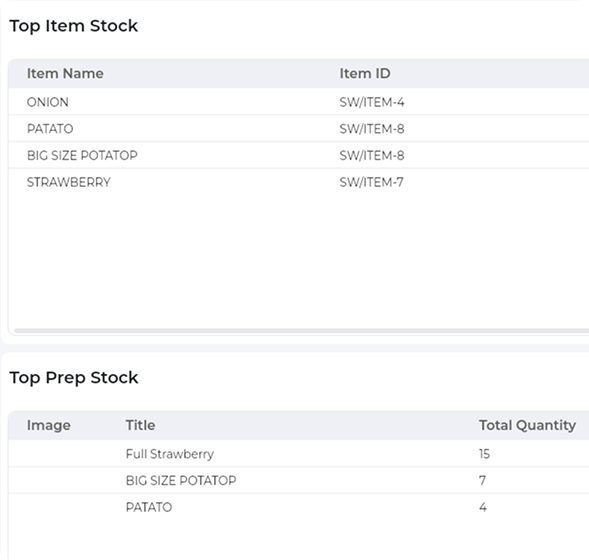589x560 pixels.
Task: Select BIG SIZE POTATOP in prep stock
Action: pos(299,480)
